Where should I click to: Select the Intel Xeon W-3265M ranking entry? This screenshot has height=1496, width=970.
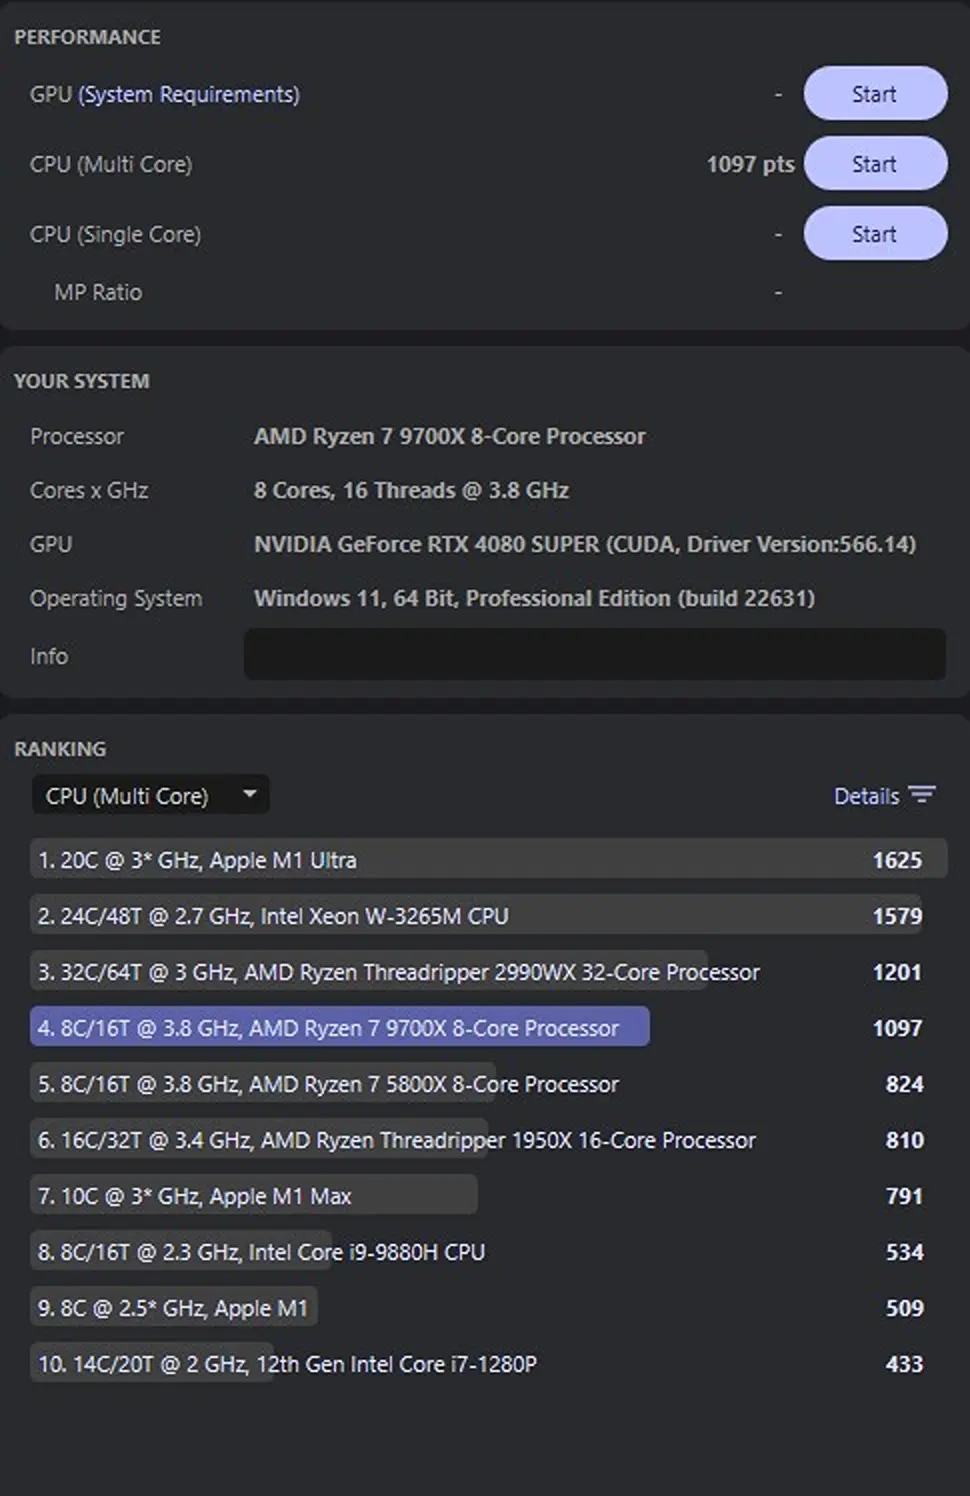488,916
